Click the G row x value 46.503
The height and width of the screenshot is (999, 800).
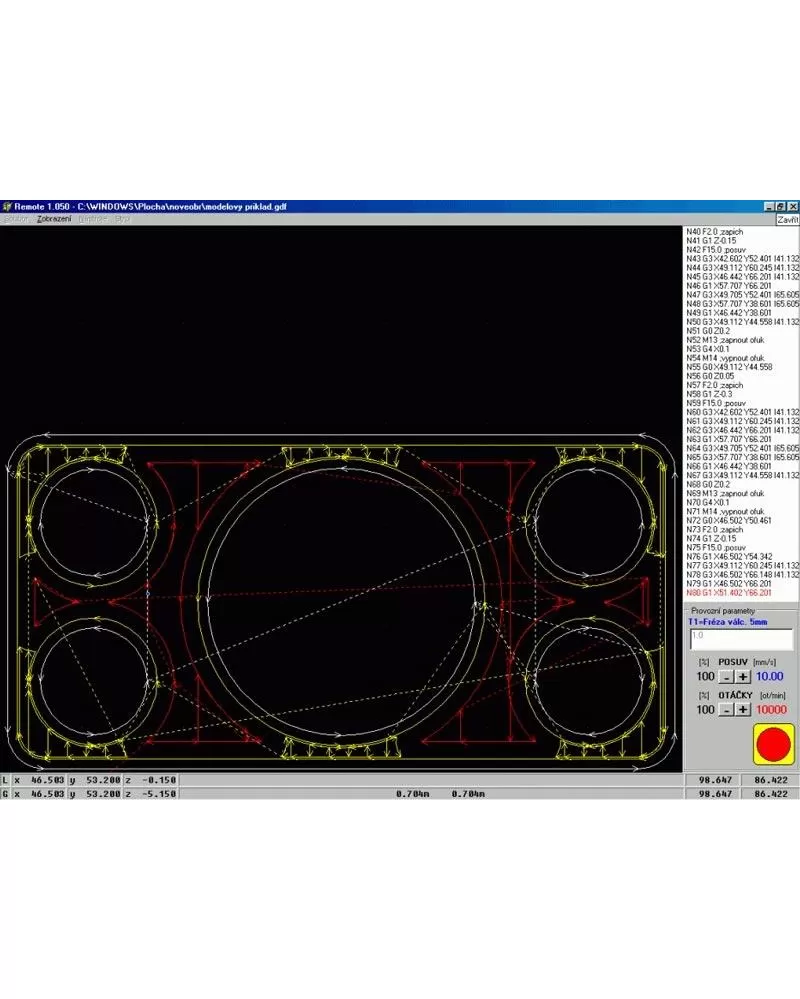(47, 794)
